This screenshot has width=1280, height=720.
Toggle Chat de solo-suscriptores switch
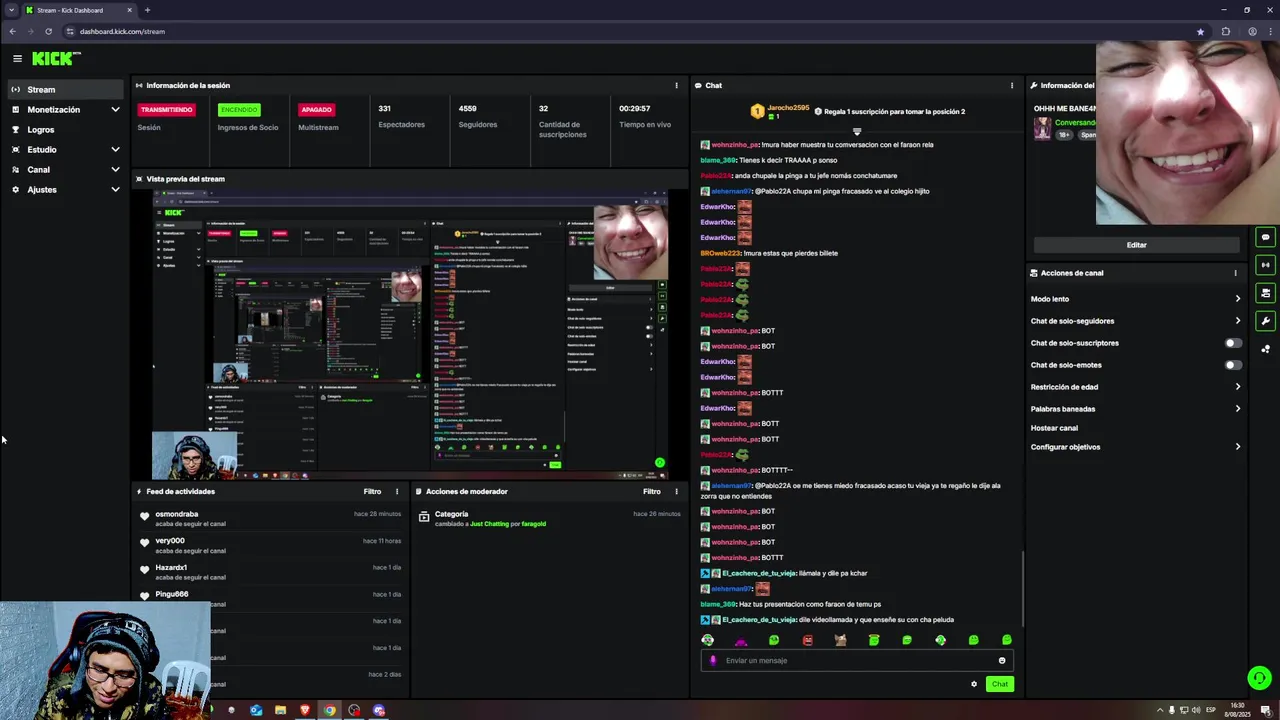click(1234, 343)
